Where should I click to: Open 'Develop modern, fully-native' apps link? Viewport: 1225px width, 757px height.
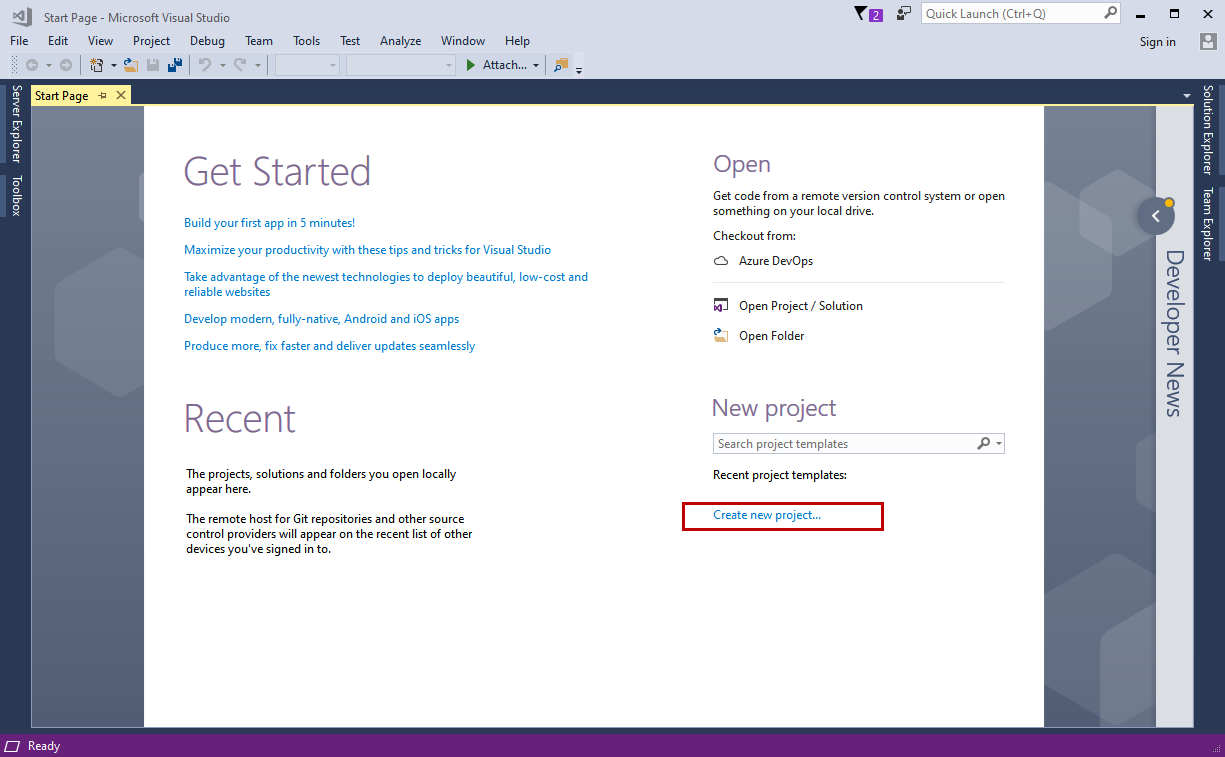pos(322,319)
